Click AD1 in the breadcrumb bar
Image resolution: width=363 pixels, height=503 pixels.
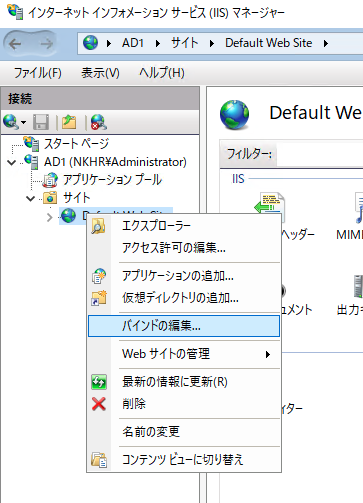[133, 43]
